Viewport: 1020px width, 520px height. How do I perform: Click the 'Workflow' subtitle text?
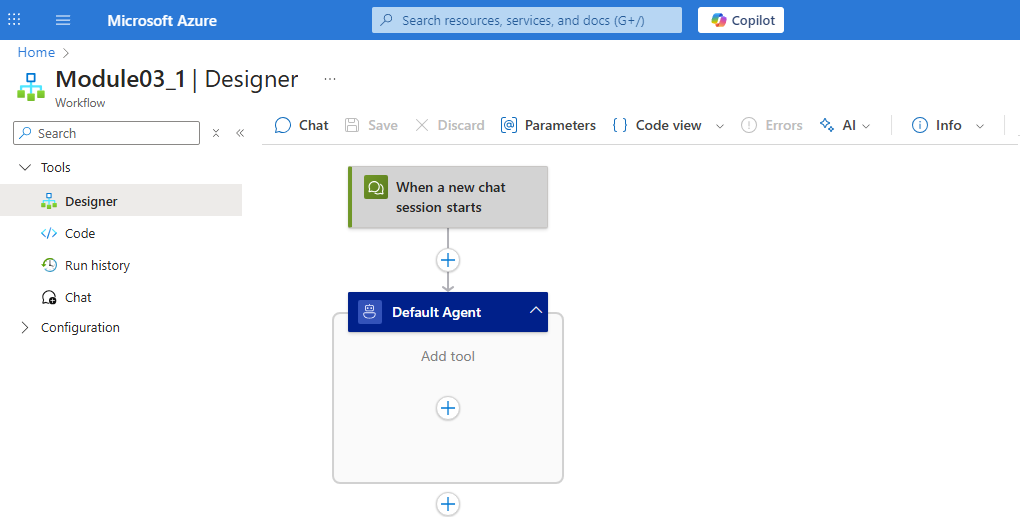(80, 103)
